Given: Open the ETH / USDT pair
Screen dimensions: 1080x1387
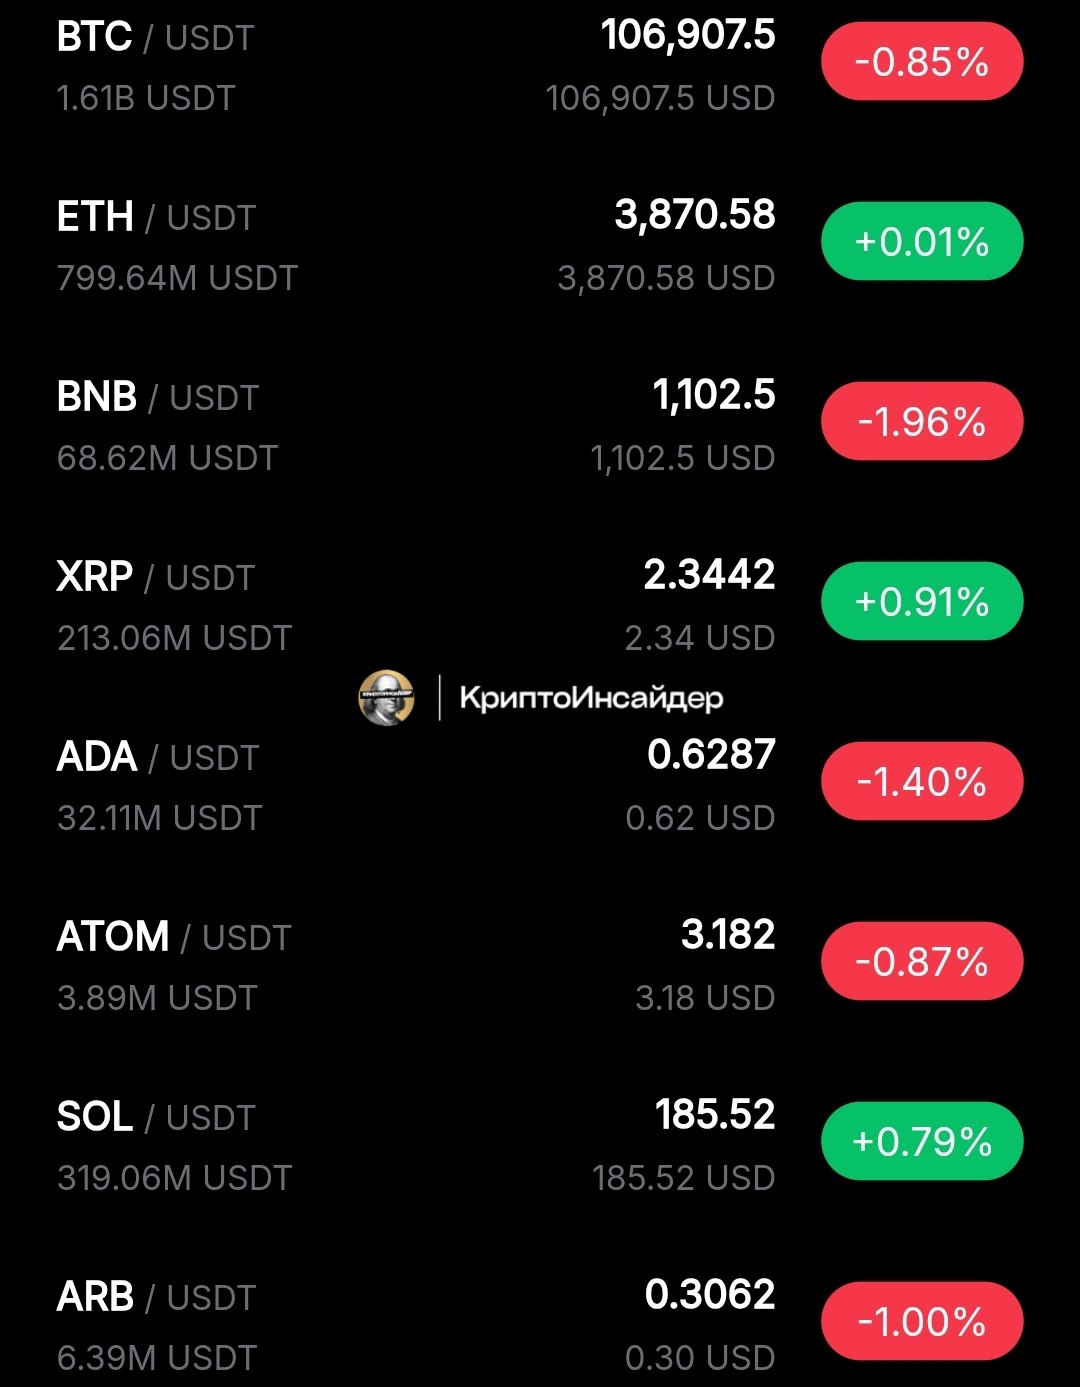Looking at the screenshot, I should click(156, 218).
